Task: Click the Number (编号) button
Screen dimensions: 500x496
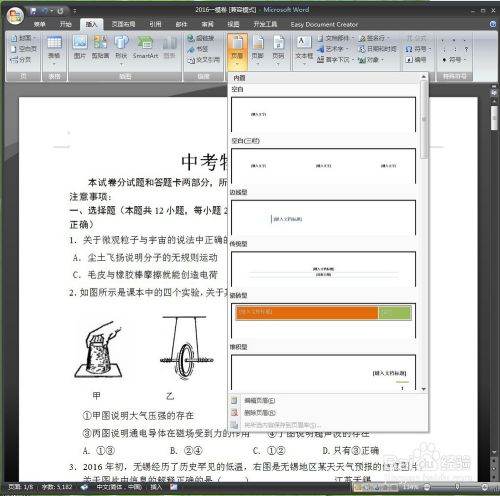Action: [x=415, y=60]
